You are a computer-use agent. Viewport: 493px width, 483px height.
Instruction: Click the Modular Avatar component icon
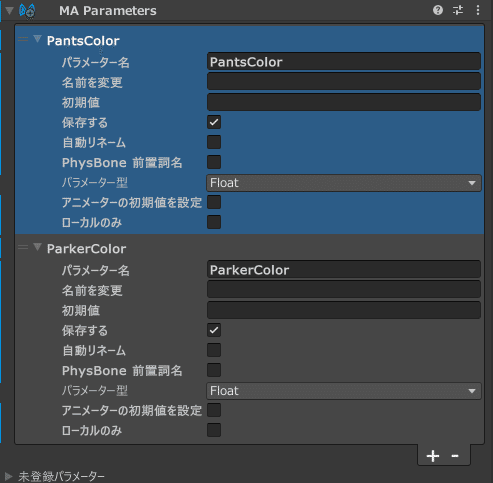click(x=27, y=11)
